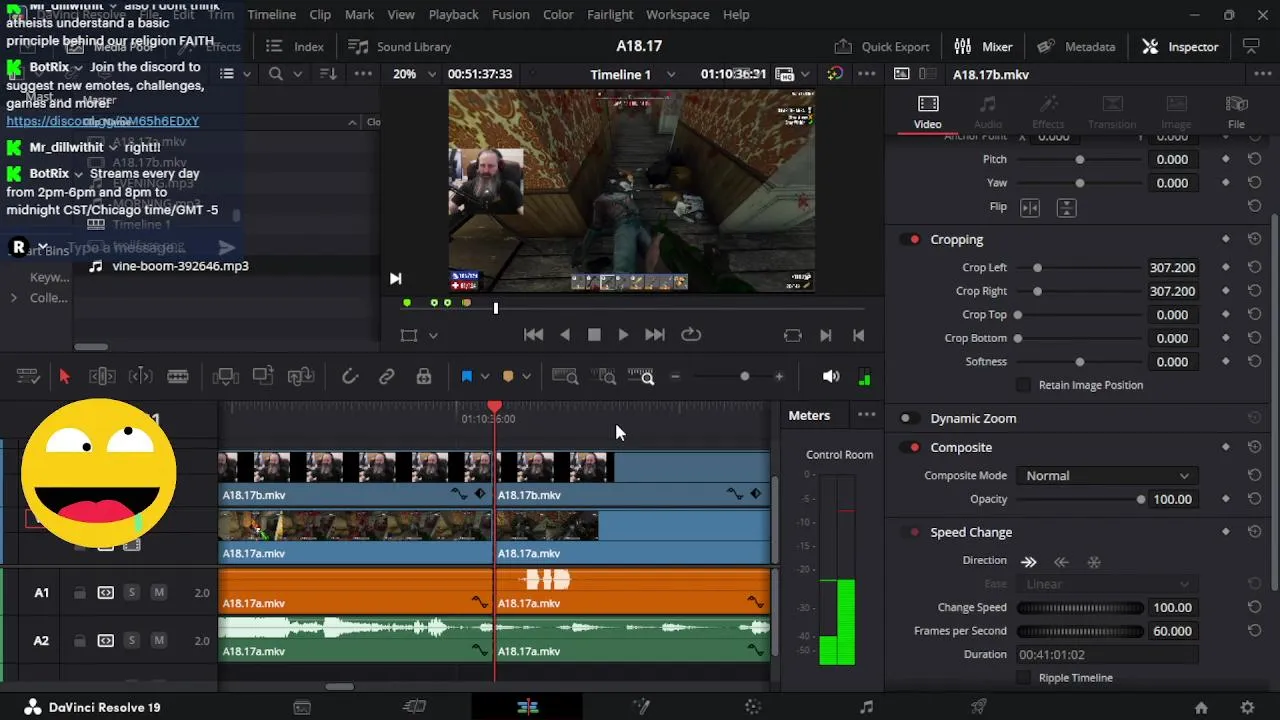Search the media pool

tap(276, 74)
